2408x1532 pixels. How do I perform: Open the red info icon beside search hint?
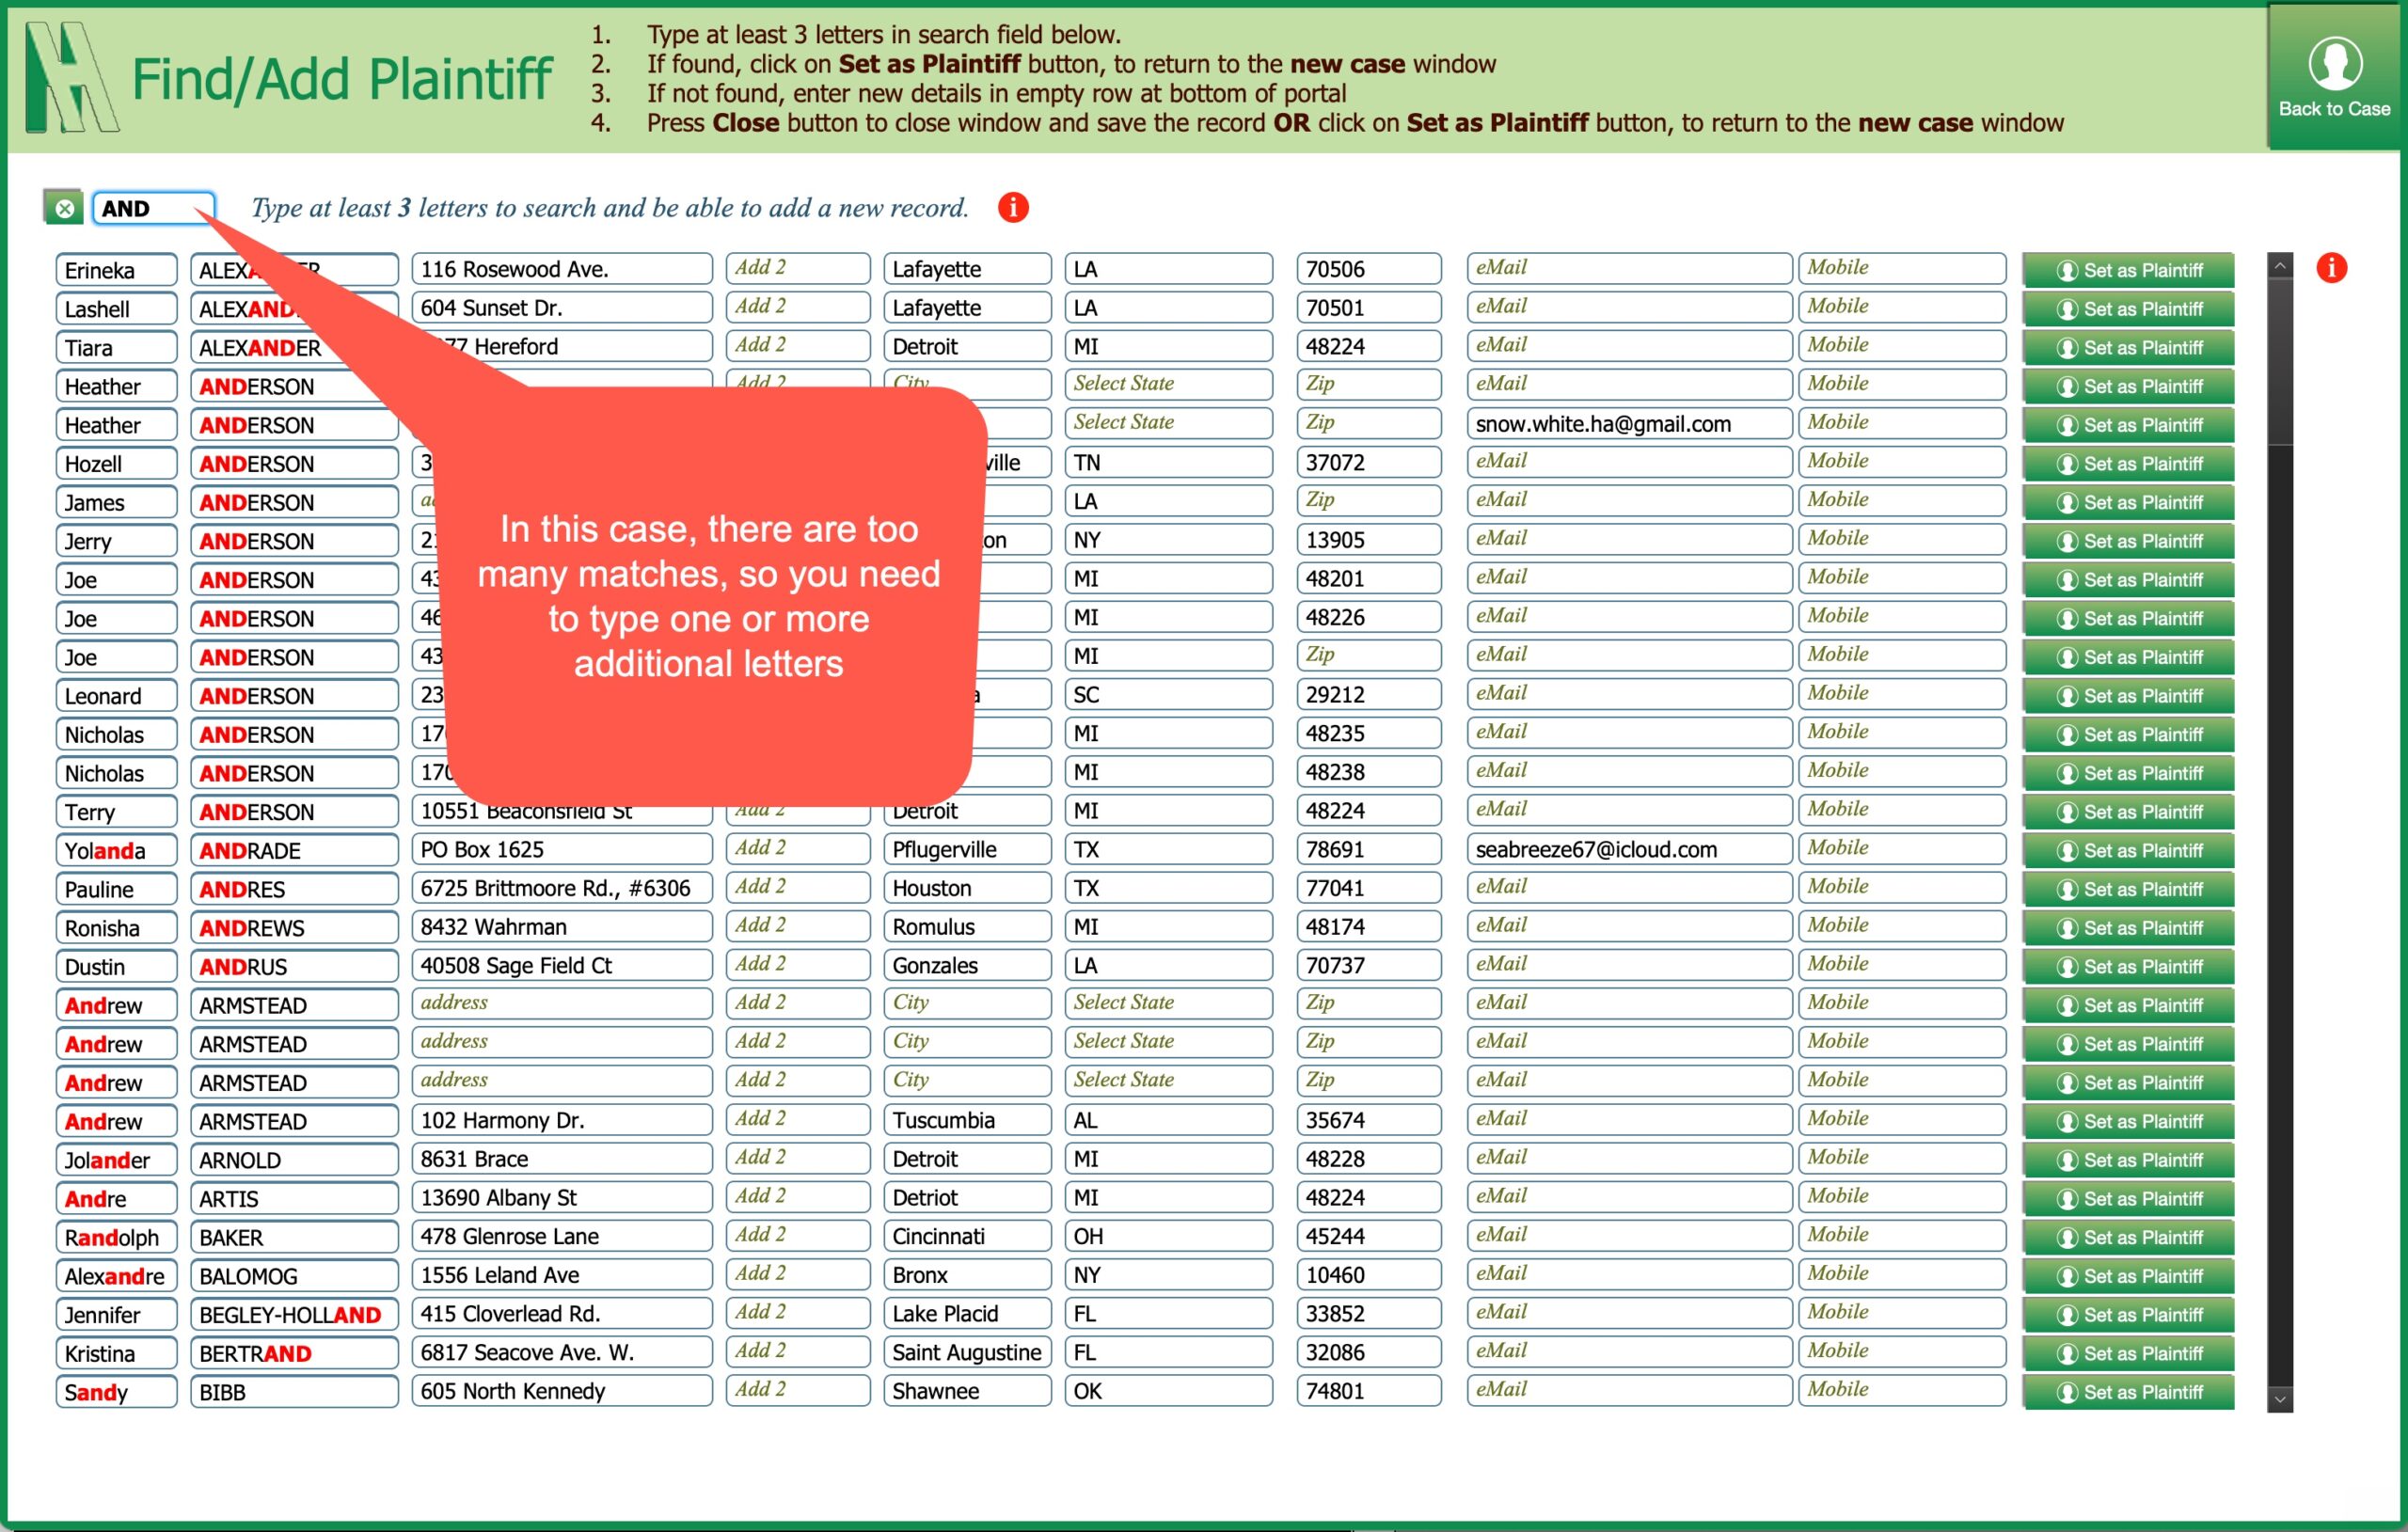(1013, 207)
